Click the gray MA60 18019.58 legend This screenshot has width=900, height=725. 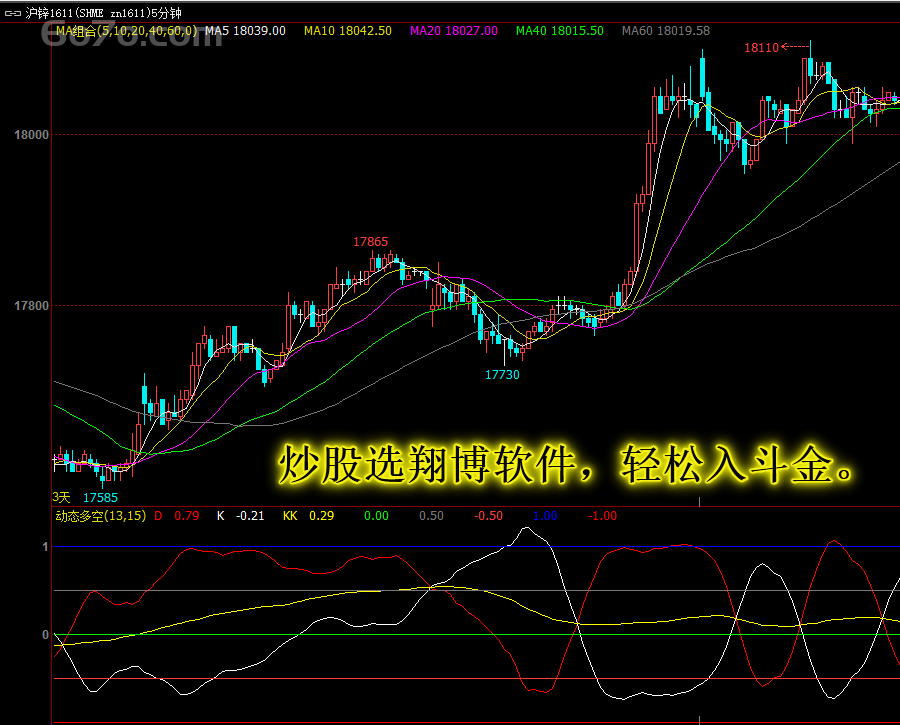tap(665, 31)
